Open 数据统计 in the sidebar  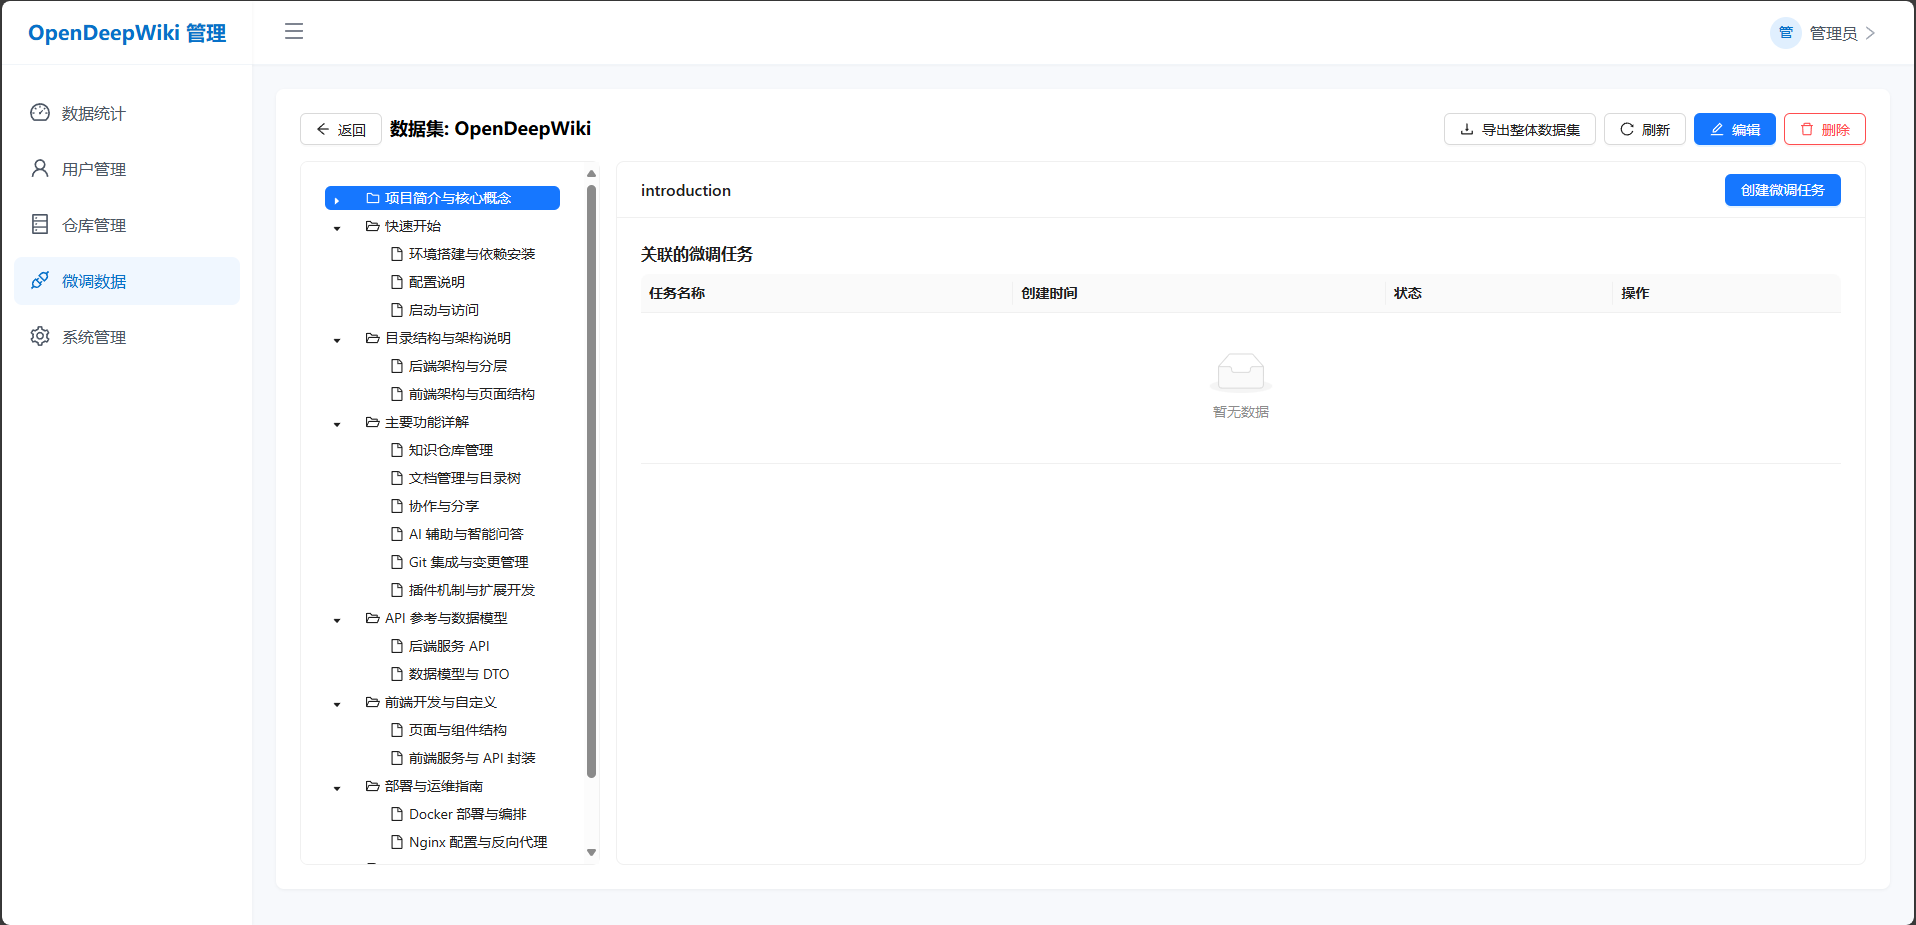(127, 113)
